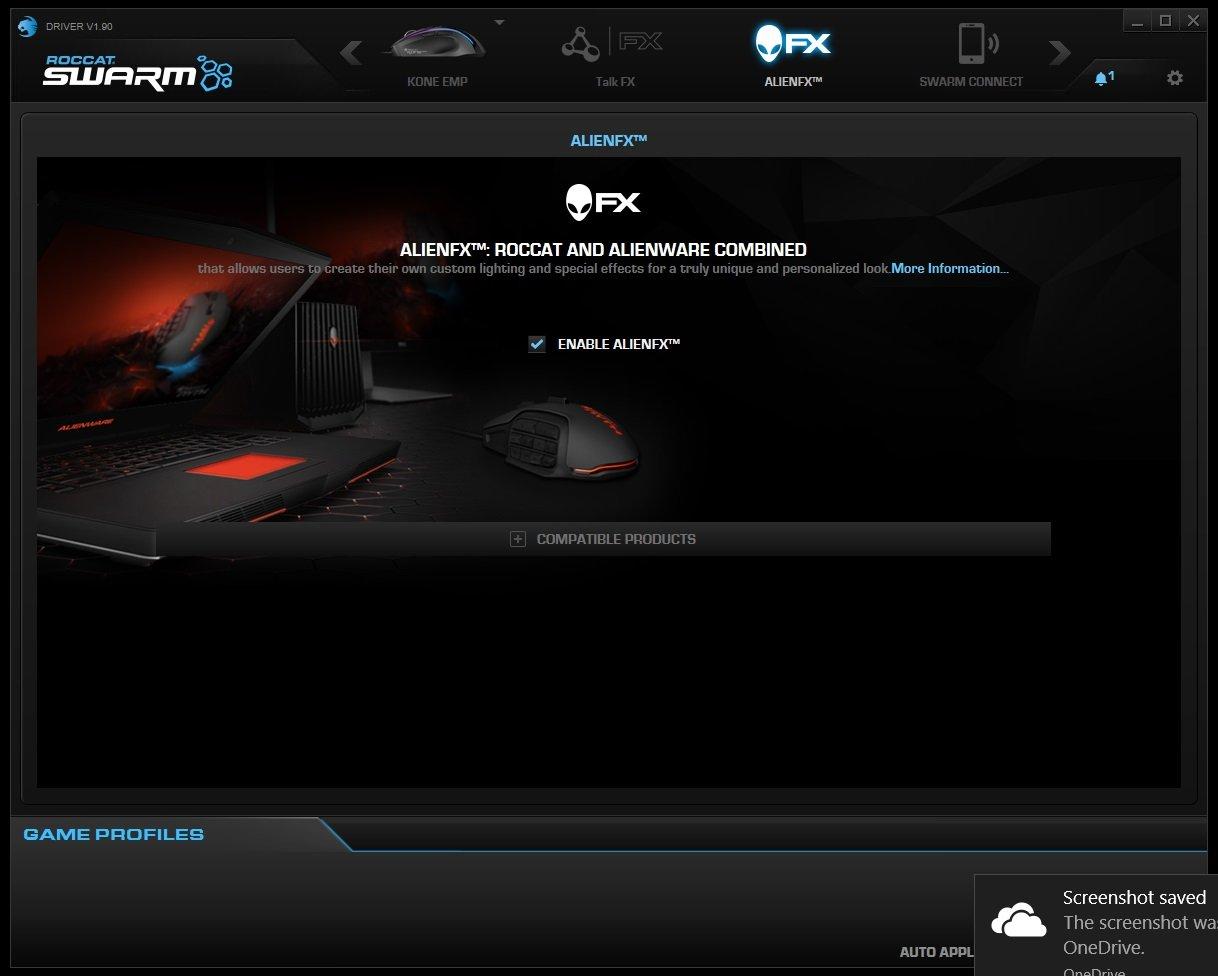This screenshot has height=976, width=1218.
Task: Click the ALIENFX section header text
Action: coord(609,140)
